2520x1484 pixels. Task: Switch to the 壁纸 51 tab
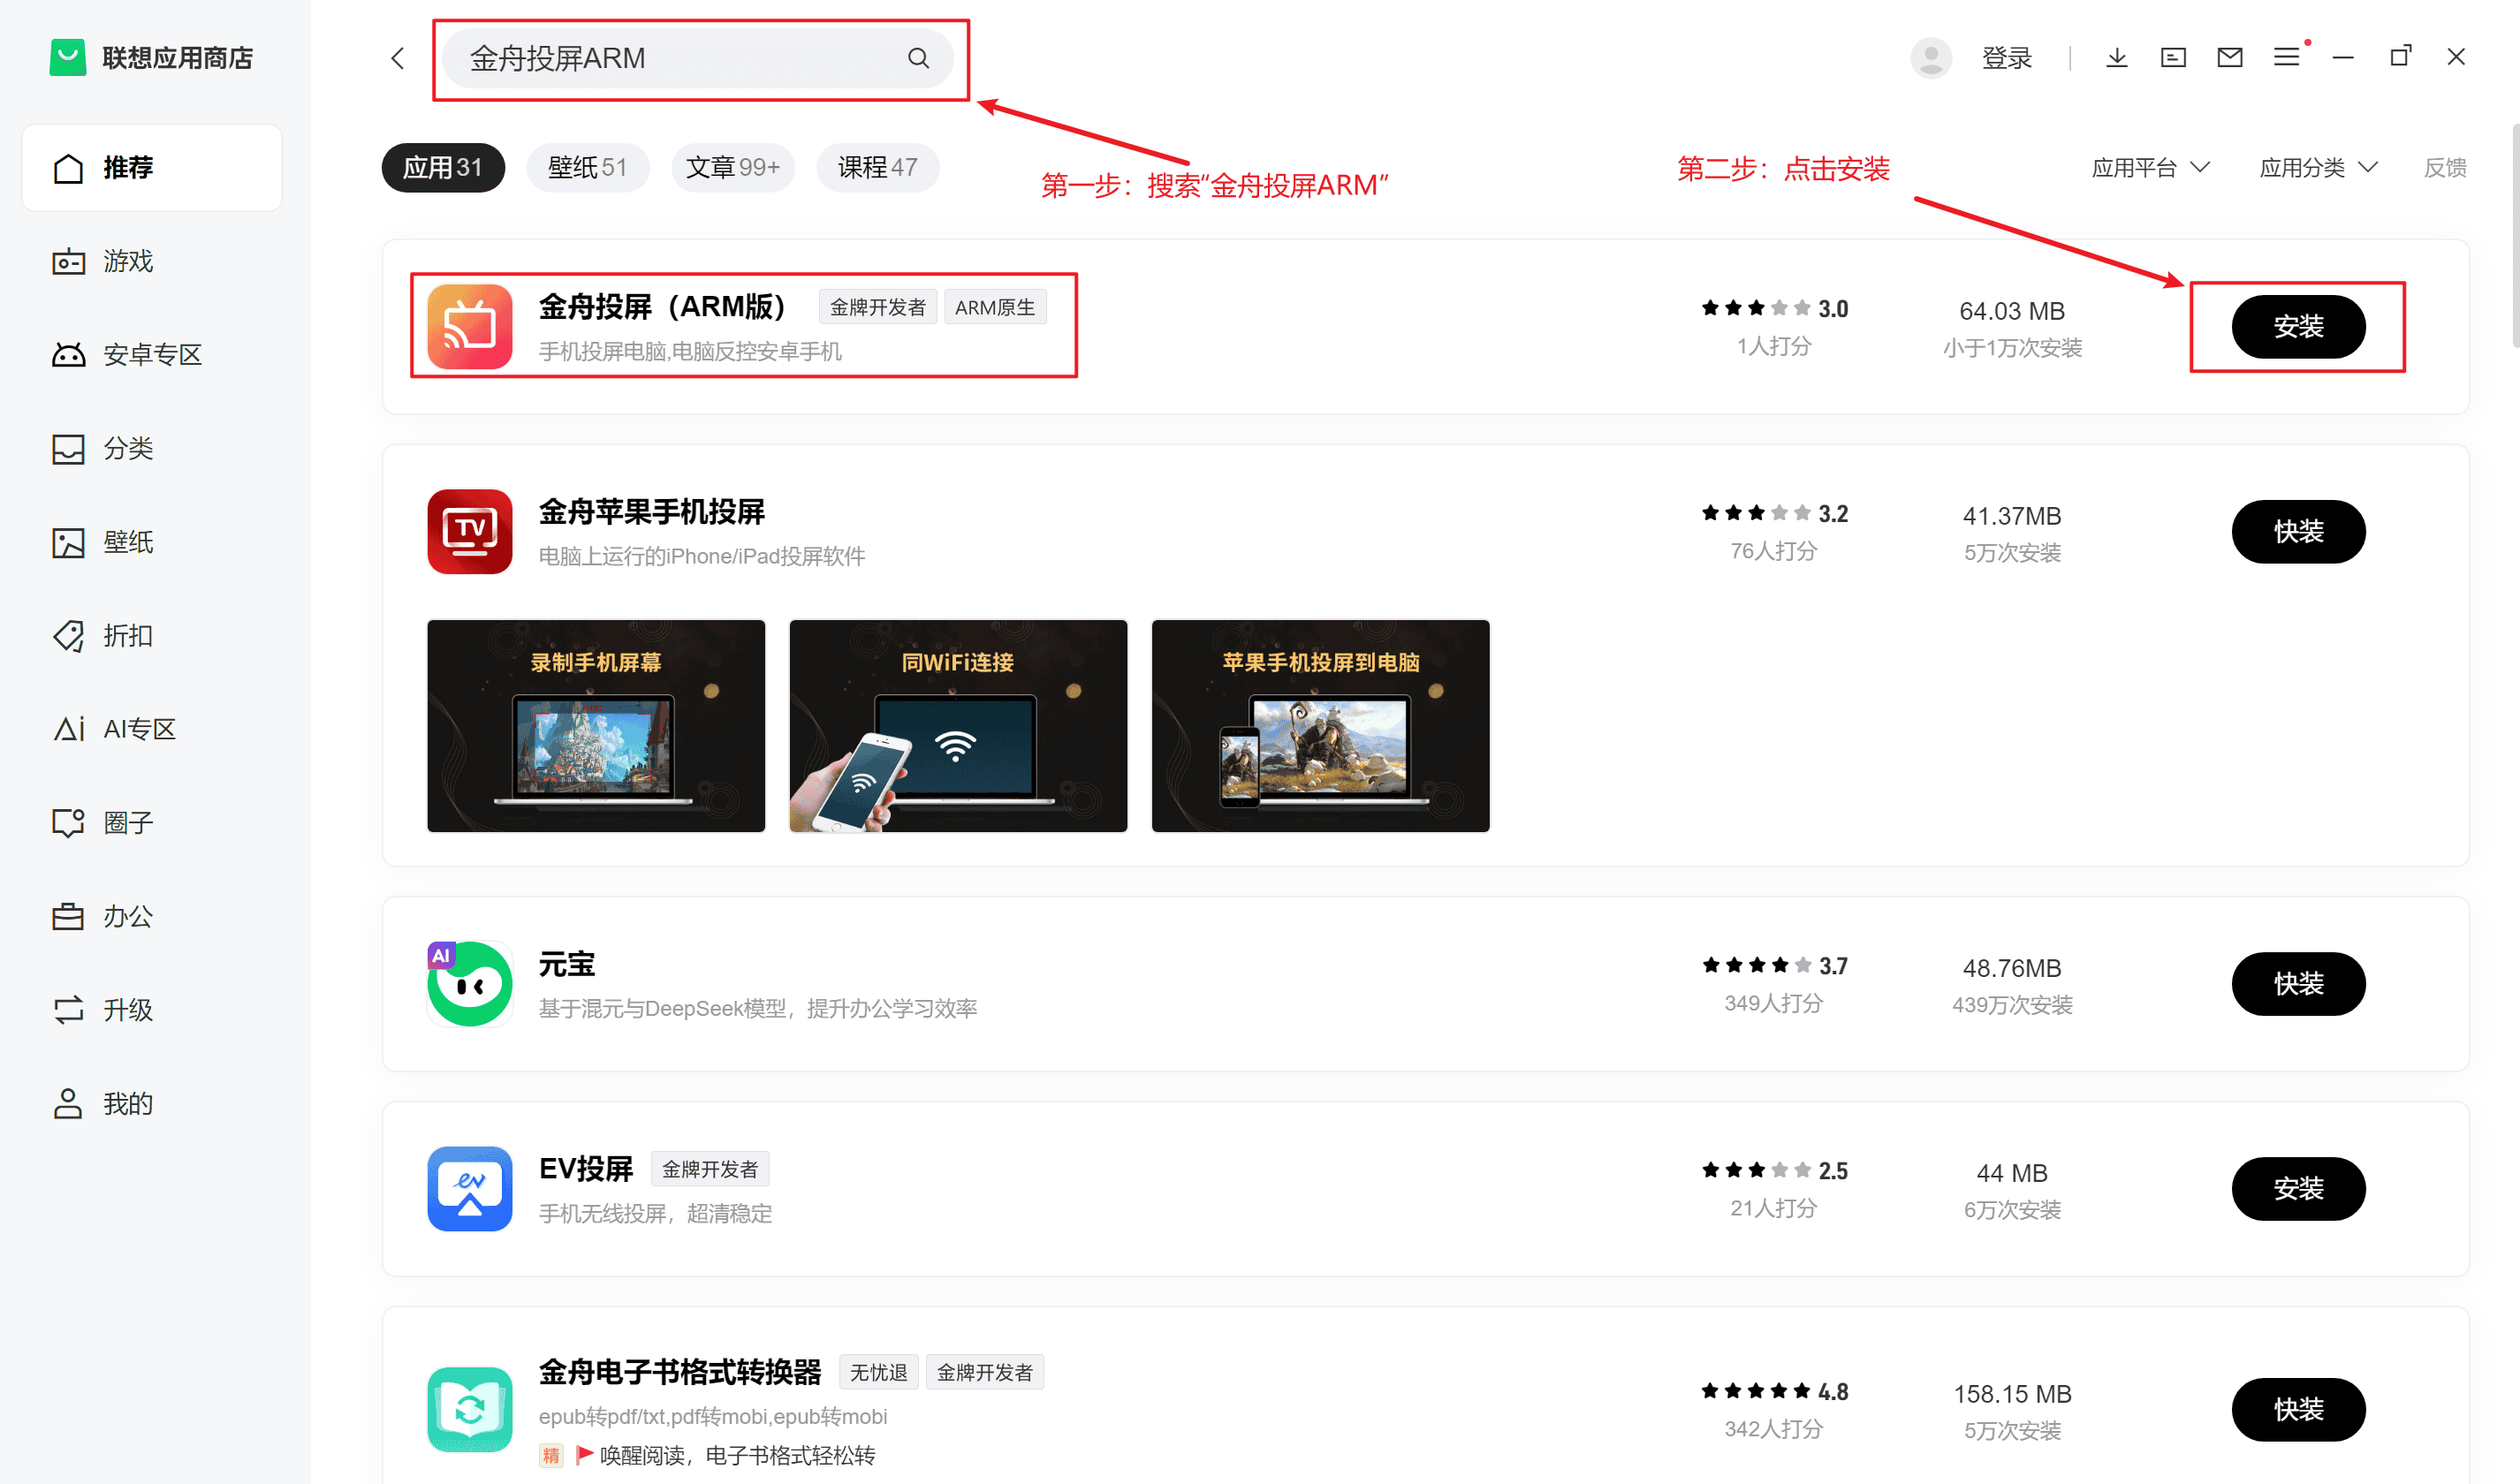pos(587,167)
